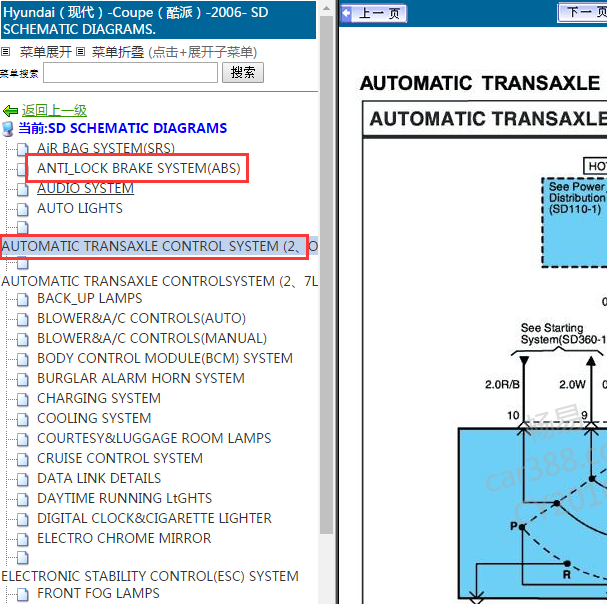Open ELECTRO CHROME MIRROR schematic
The width and height of the screenshot is (607, 604).
pyautogui.click(x=124, y=539)
